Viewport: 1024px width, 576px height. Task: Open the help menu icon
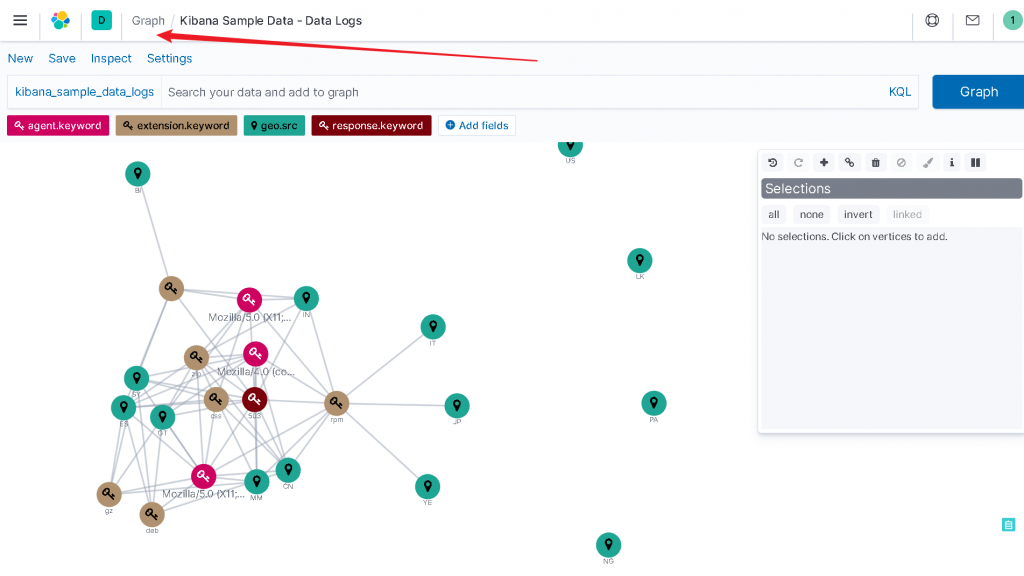pyautogui.click(x=932, y=20)
